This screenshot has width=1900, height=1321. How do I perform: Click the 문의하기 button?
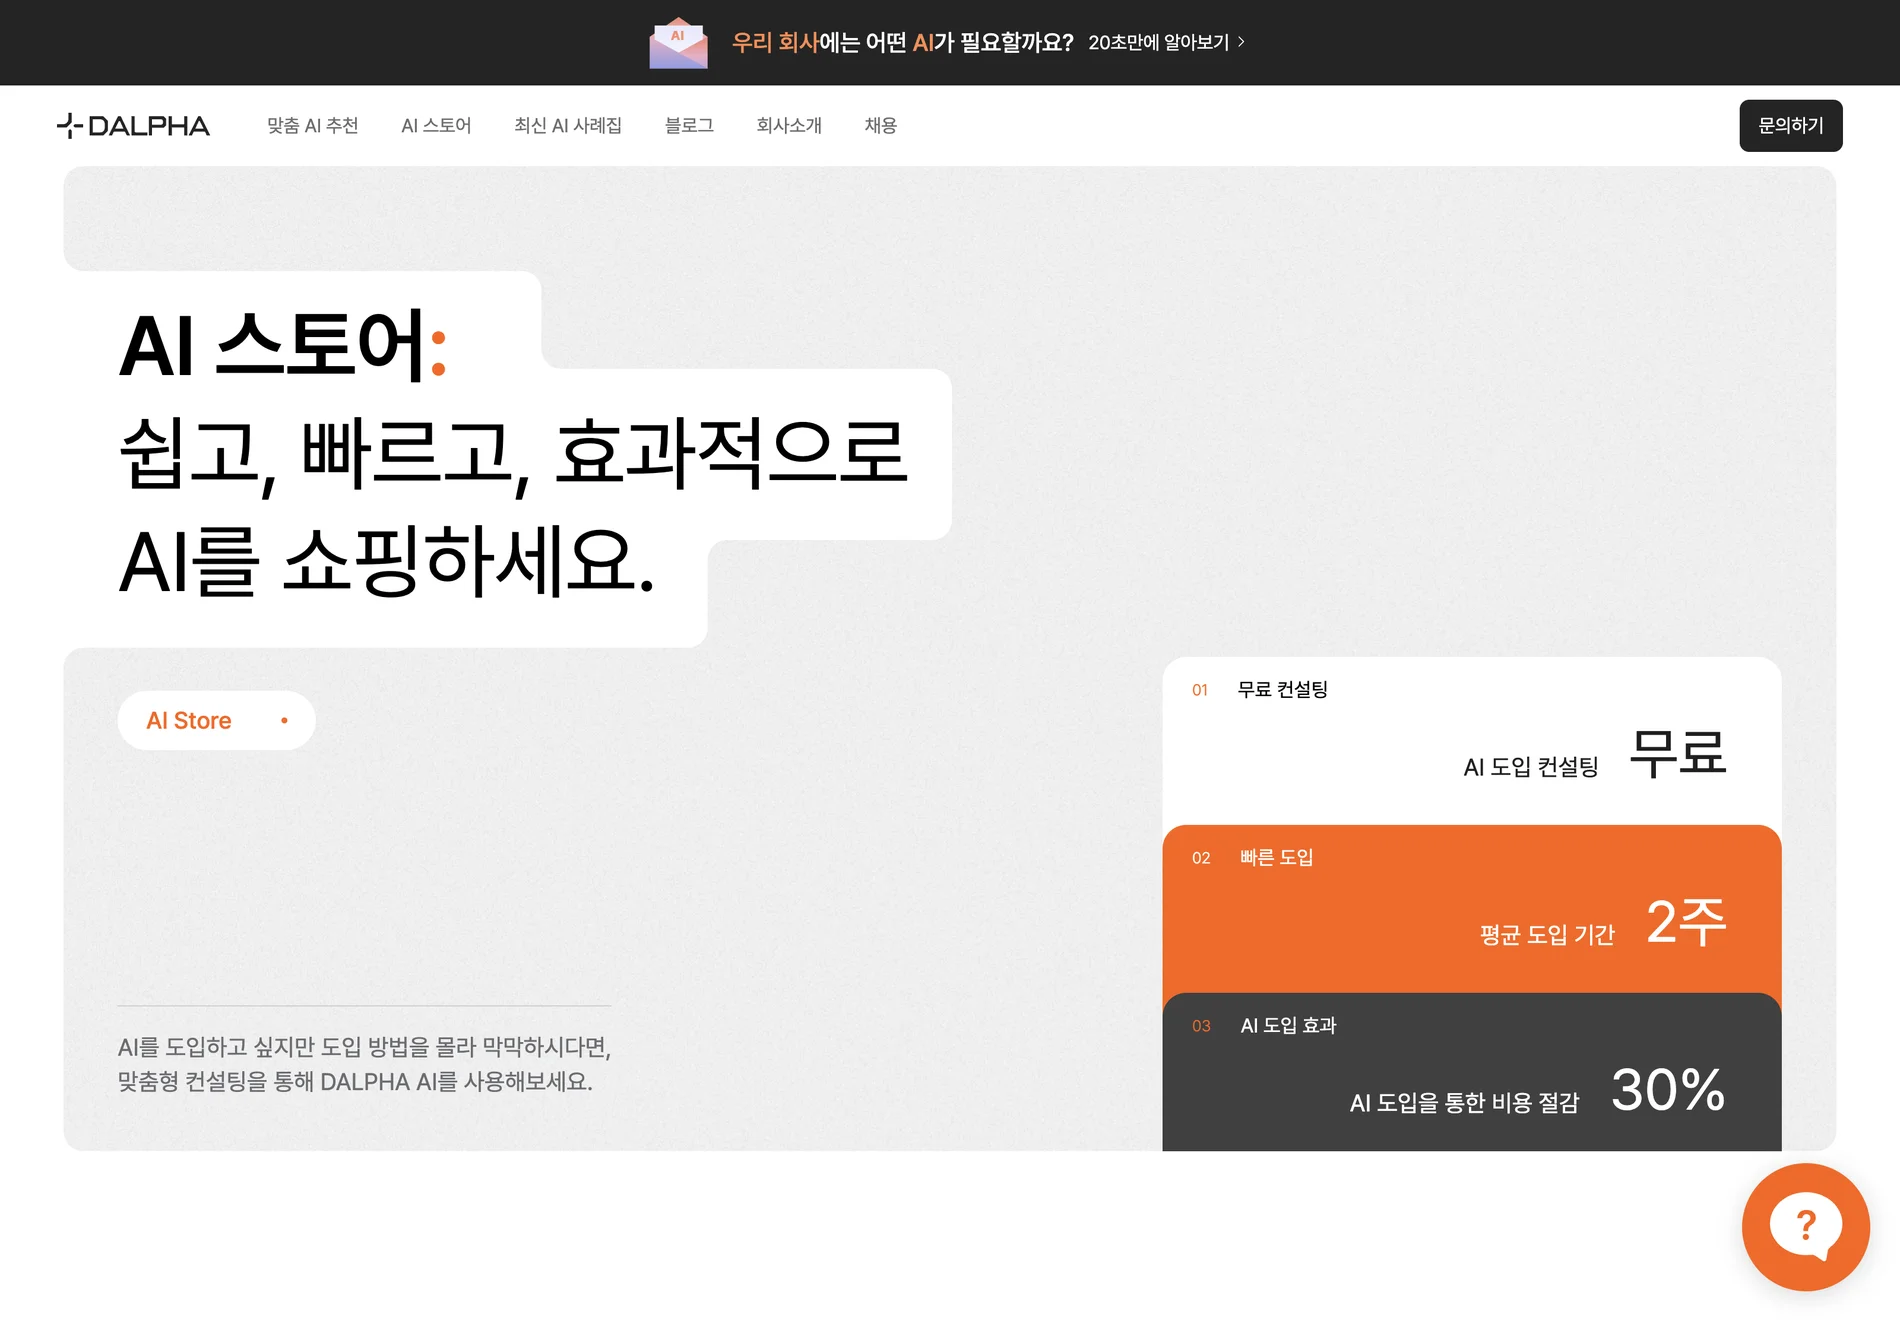click(x=1791, y=126)
